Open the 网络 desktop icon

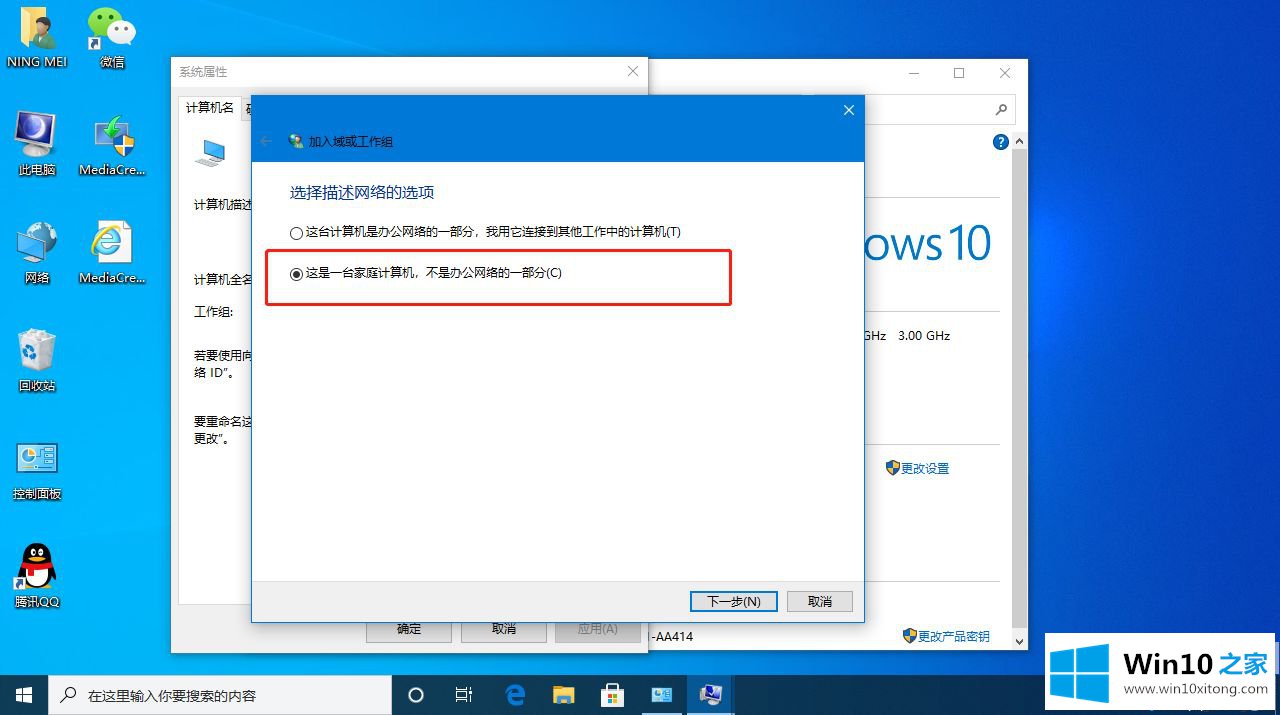(x=37, y=249)
